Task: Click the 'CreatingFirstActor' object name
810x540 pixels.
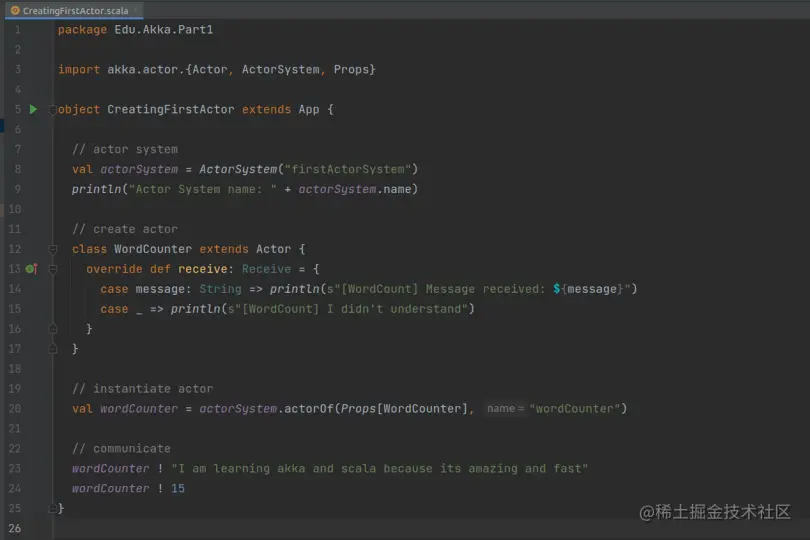Action: pos(170,110)
